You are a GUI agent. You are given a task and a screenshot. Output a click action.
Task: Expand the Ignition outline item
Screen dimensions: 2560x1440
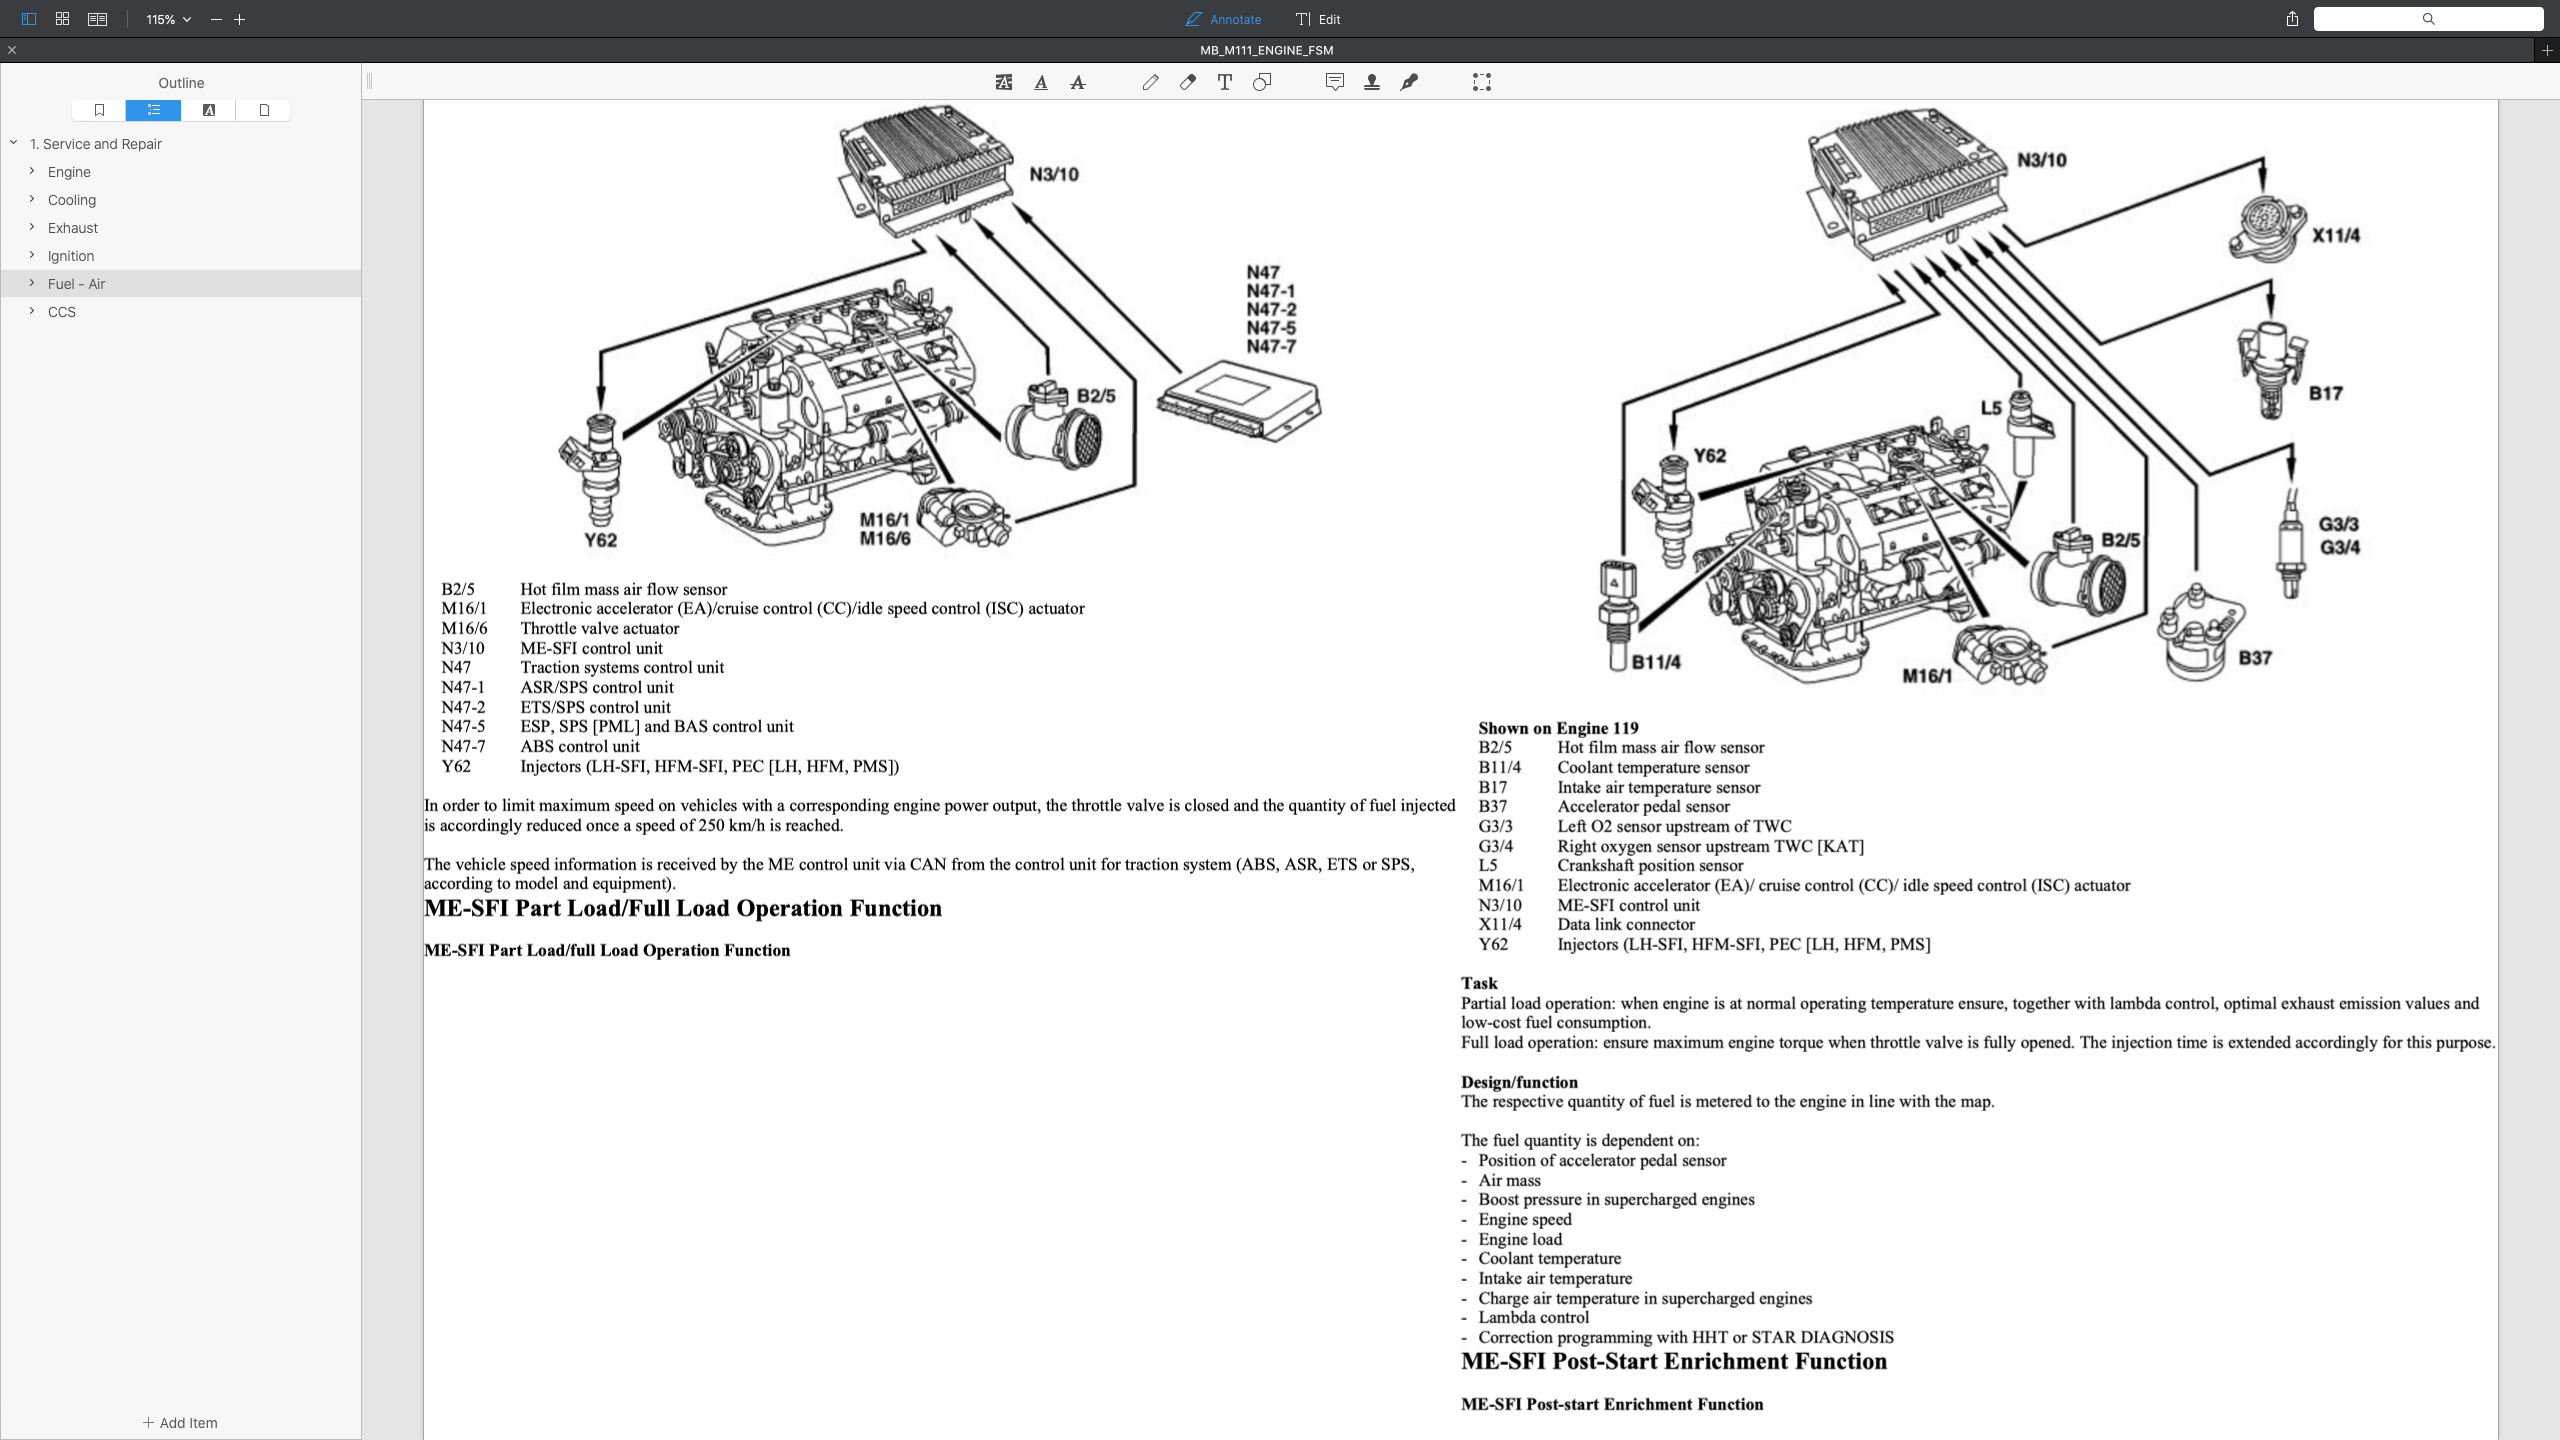pyautogui.click(x=32, y=255)
